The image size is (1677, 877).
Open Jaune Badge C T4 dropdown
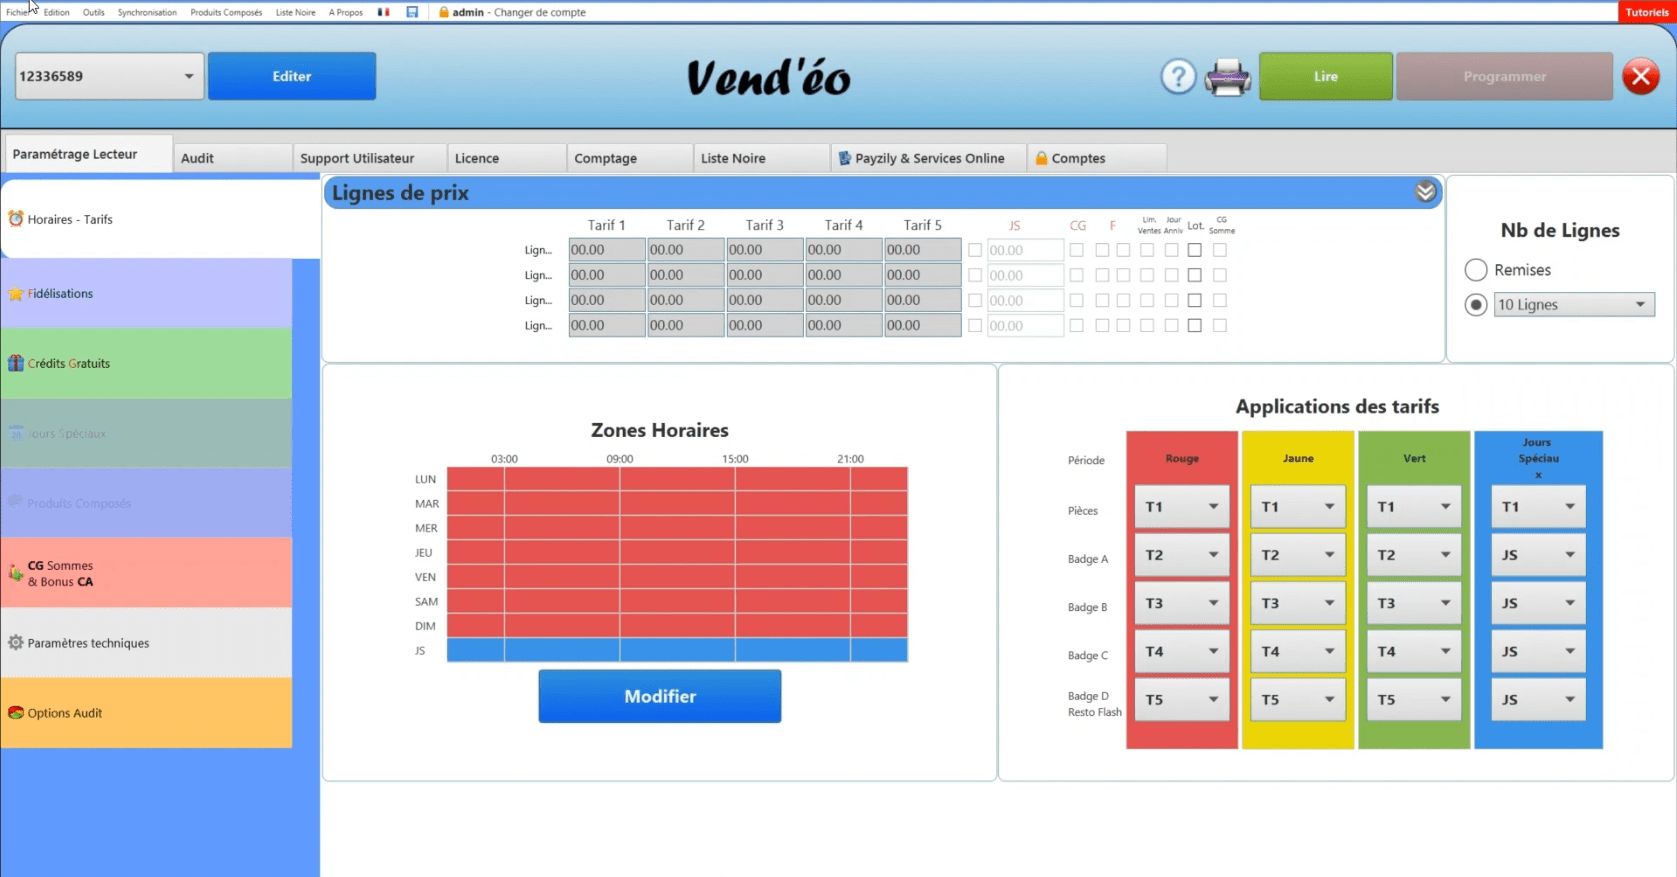pyautogui.click(x=1298, y=651)
